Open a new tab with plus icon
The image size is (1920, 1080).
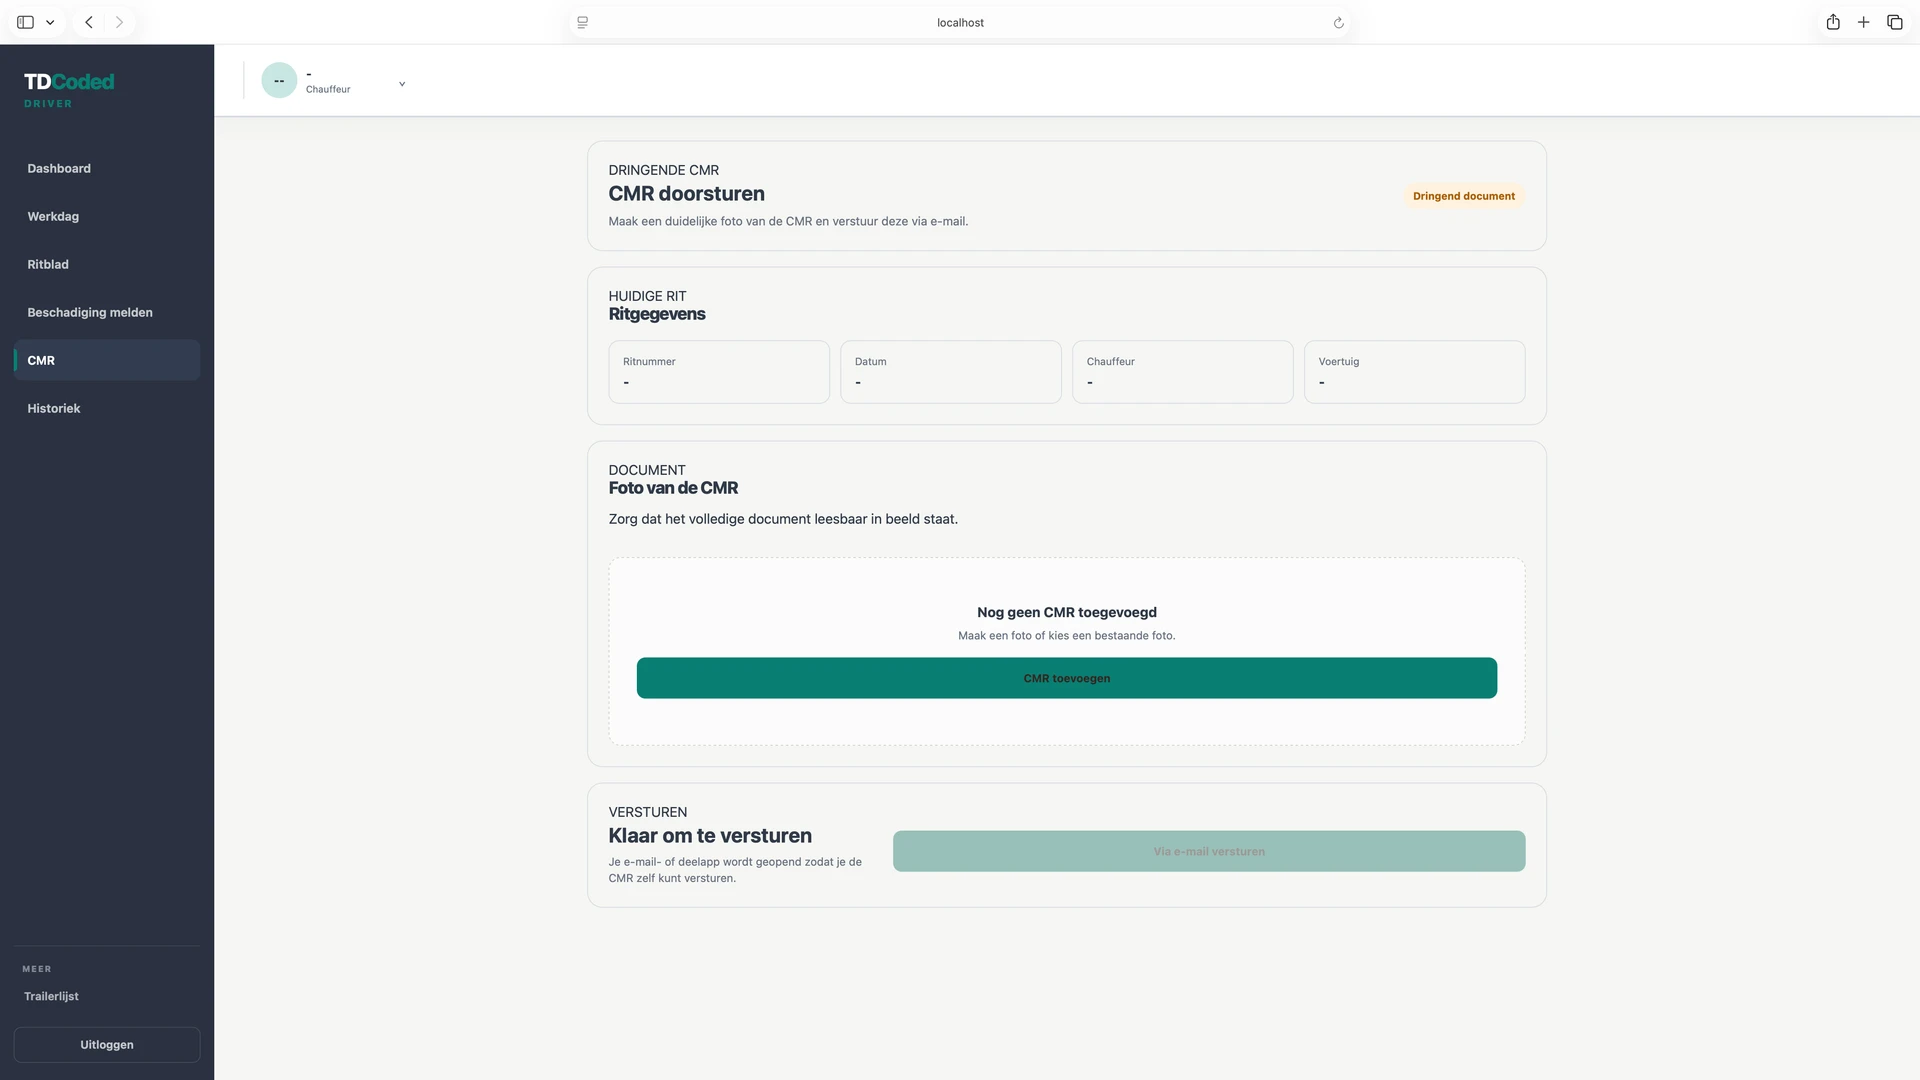click(1864, 22)
